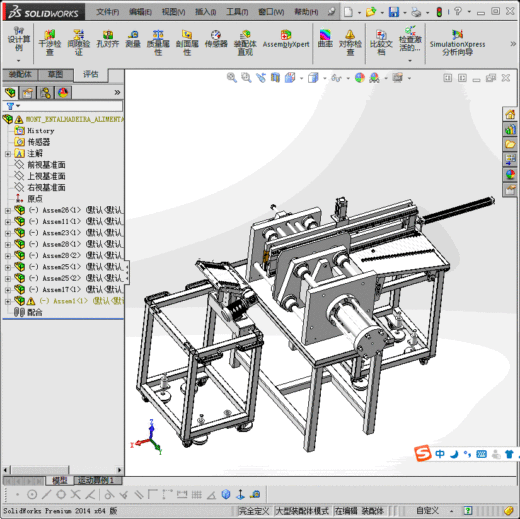
Task: Switch to the 运动算例1 bottom tab
Action: tap(96, 480)
